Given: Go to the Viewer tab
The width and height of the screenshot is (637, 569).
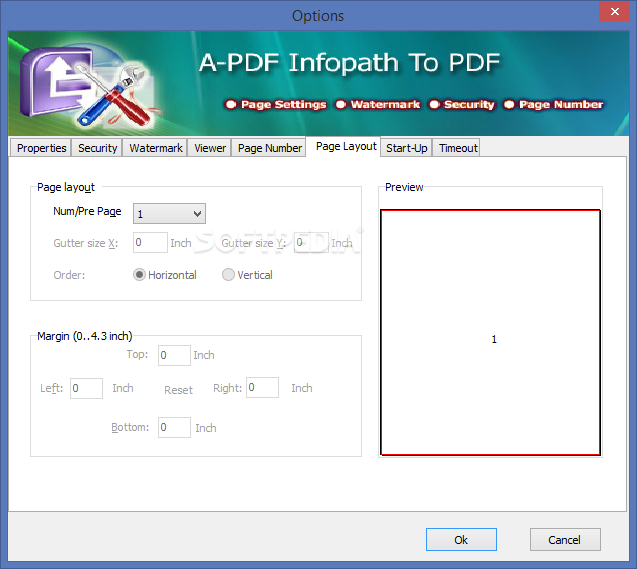Looking at the screenshot, I should pos(210,148).
